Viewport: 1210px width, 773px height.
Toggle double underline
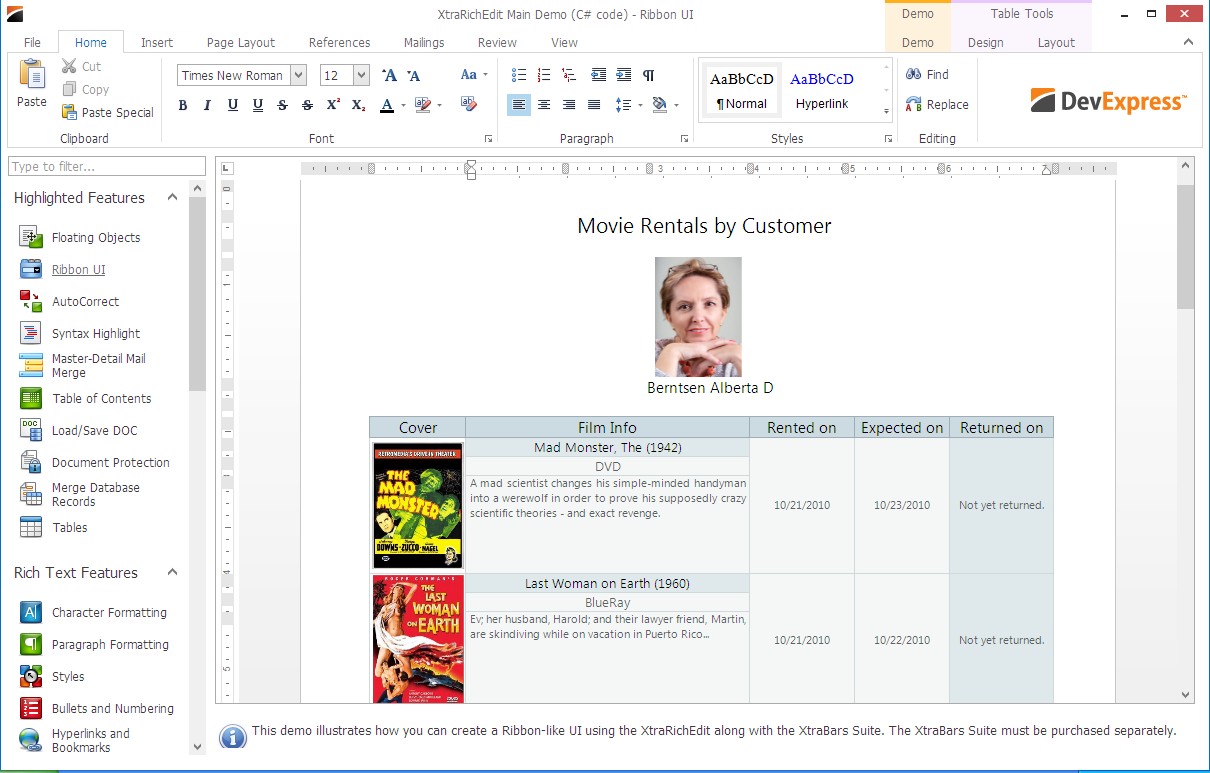click(x=258, y=105)
